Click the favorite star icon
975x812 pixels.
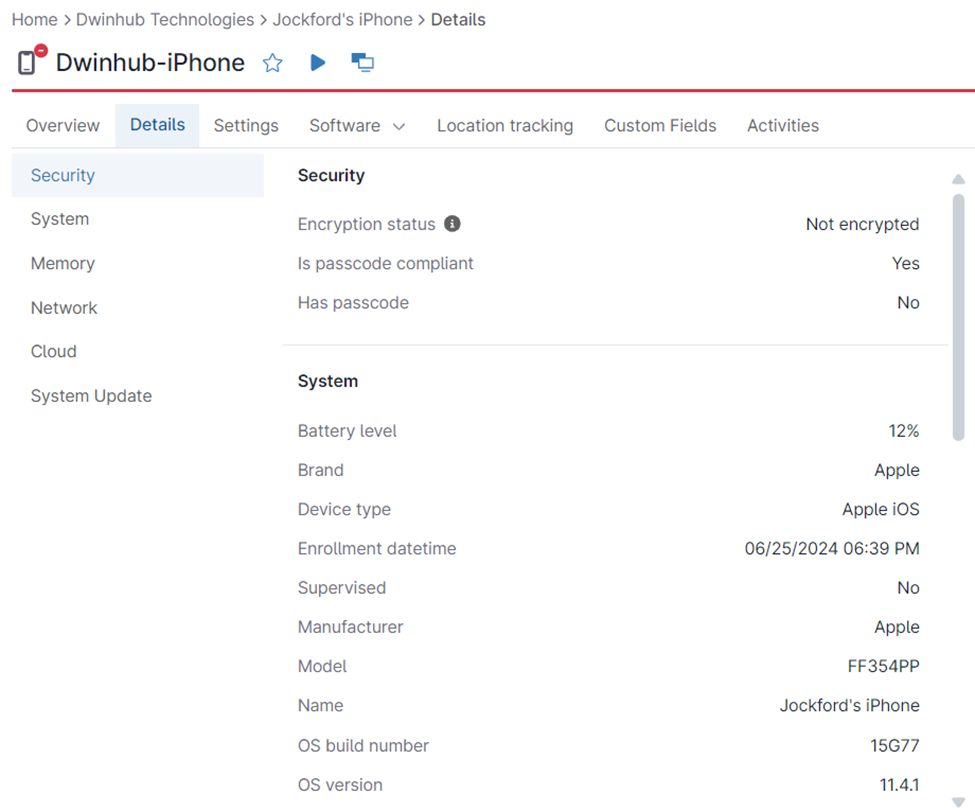(x=272, y=63)
